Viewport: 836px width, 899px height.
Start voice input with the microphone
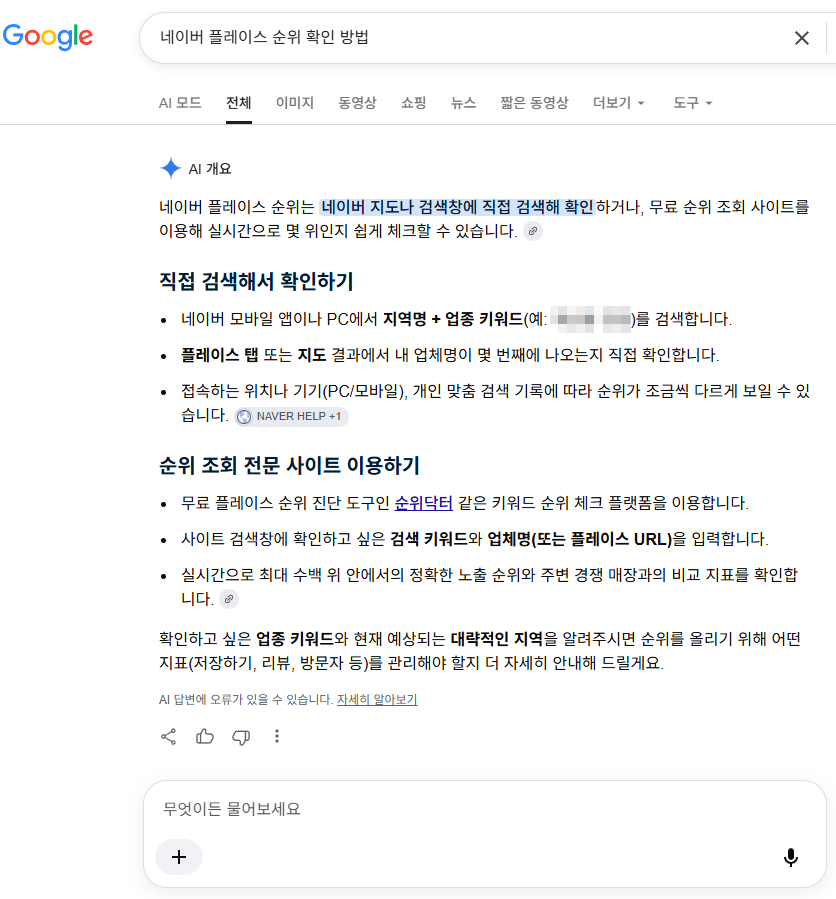[x=791, y=857]
